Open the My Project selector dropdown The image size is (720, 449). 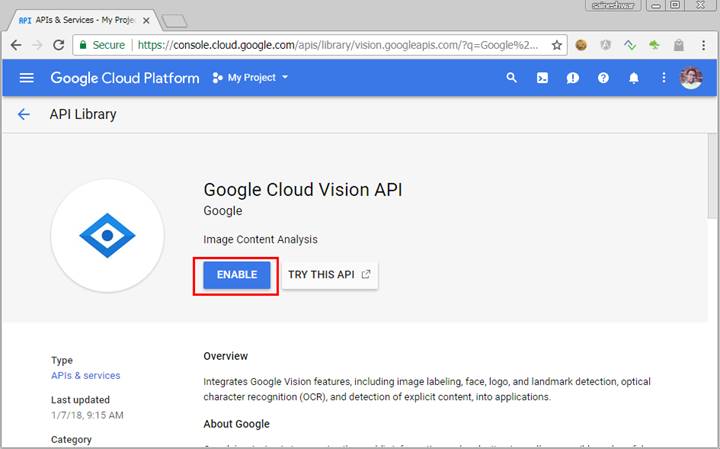pyautogui.click(x=250, y=78)
